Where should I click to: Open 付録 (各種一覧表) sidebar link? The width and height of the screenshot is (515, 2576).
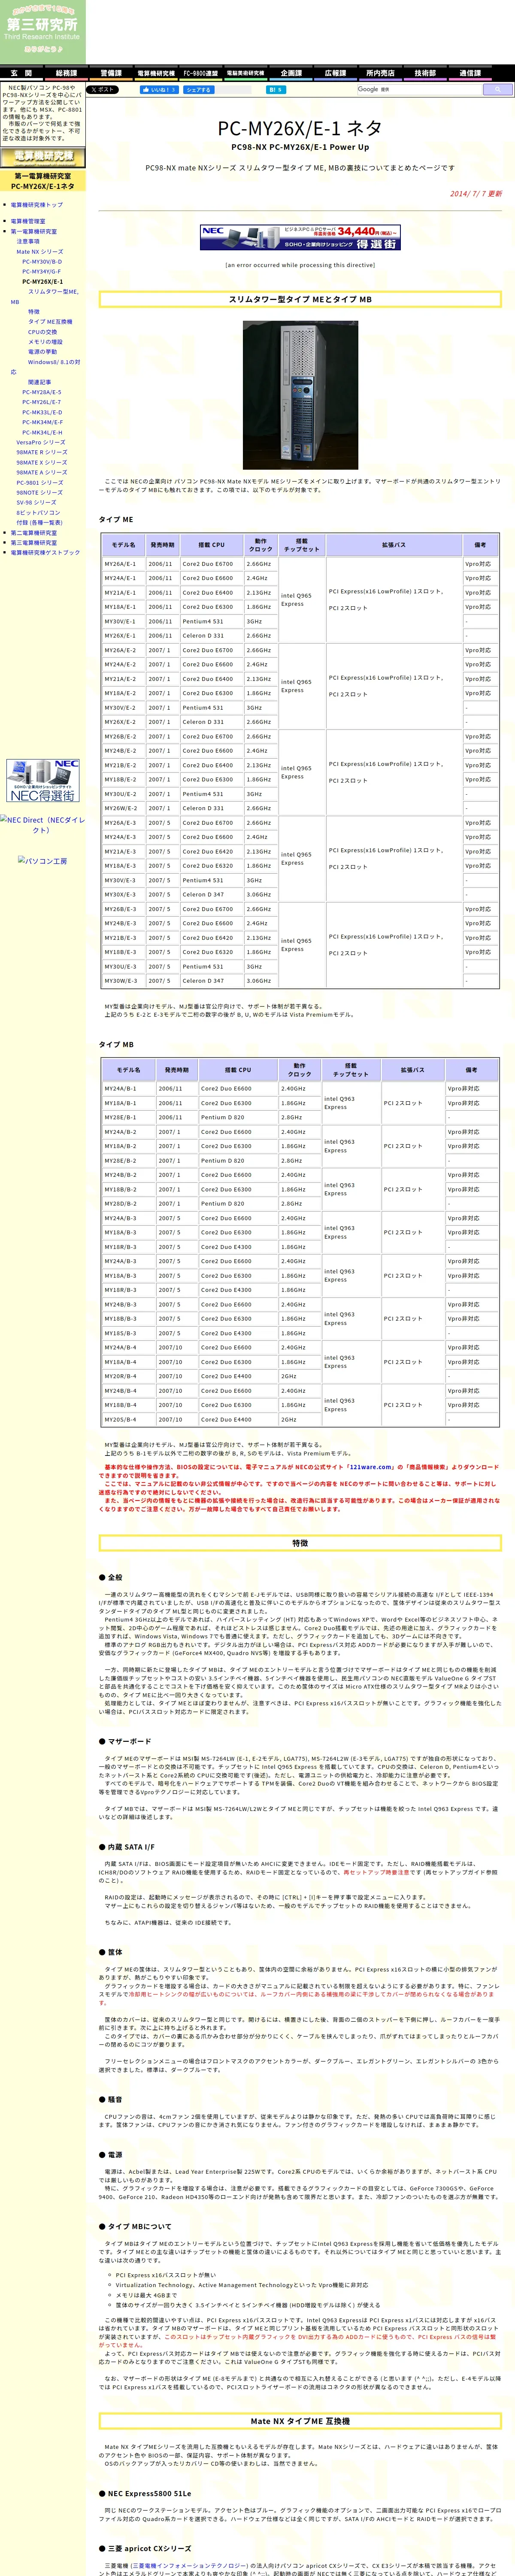point(39,522)
